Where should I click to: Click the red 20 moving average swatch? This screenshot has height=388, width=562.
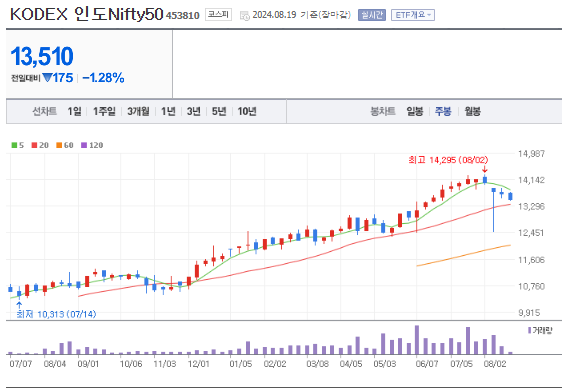coord(34,145)
